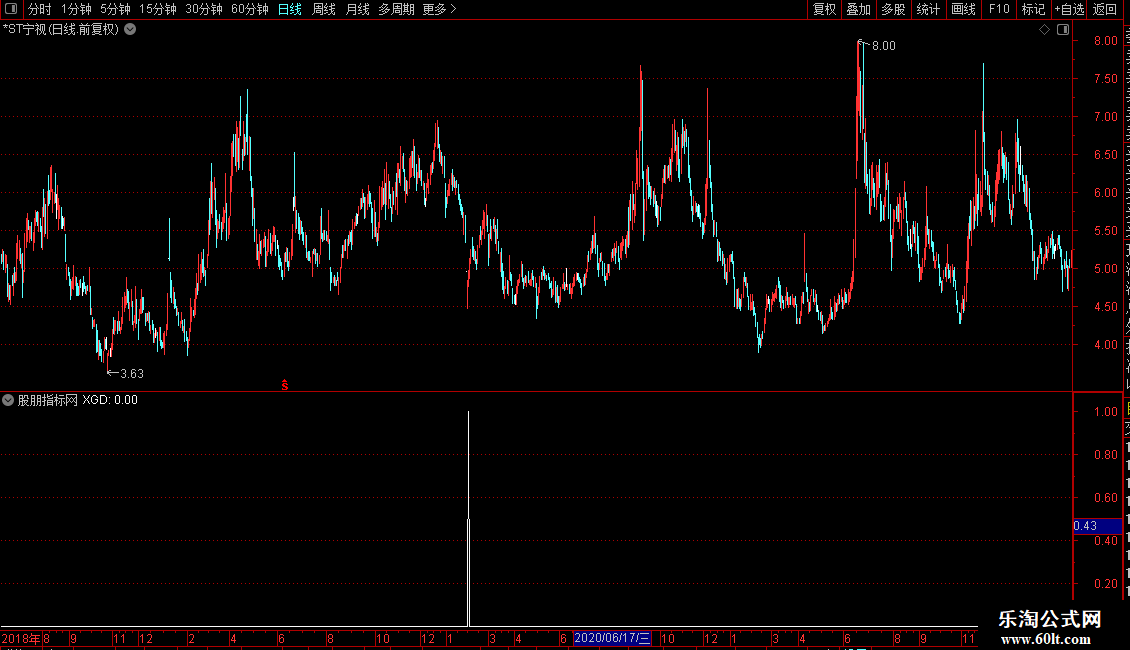This screenshot has height=650, width=1130.
Task: Click the 1.00 indicator axis label
Action: 1105,412
